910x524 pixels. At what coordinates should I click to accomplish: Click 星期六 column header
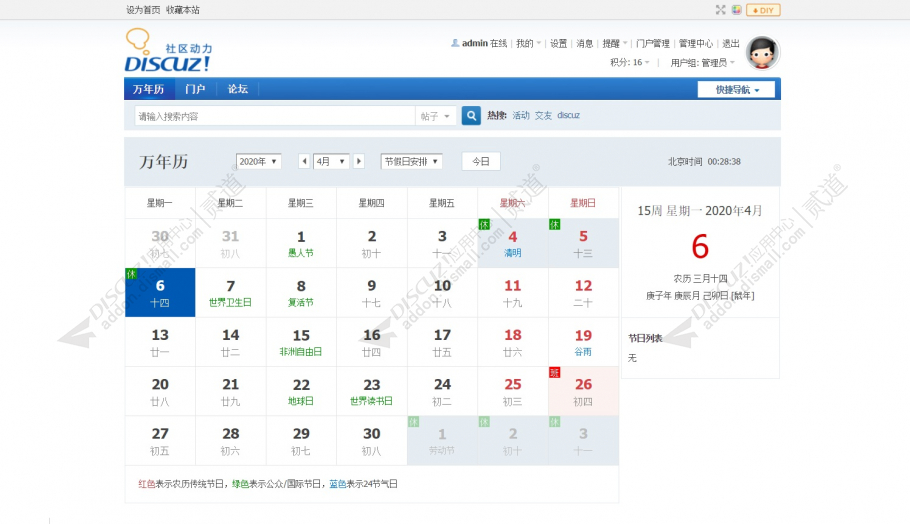point(512,203)
